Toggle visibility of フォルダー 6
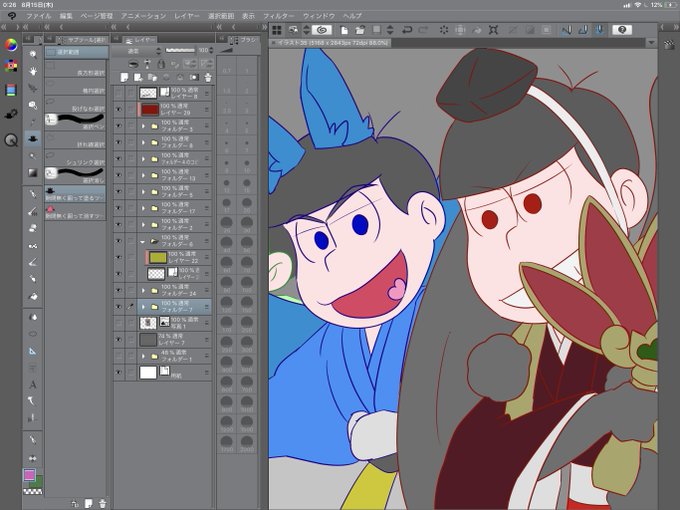This screenshot has width=680, height=510. pos(119,241)
